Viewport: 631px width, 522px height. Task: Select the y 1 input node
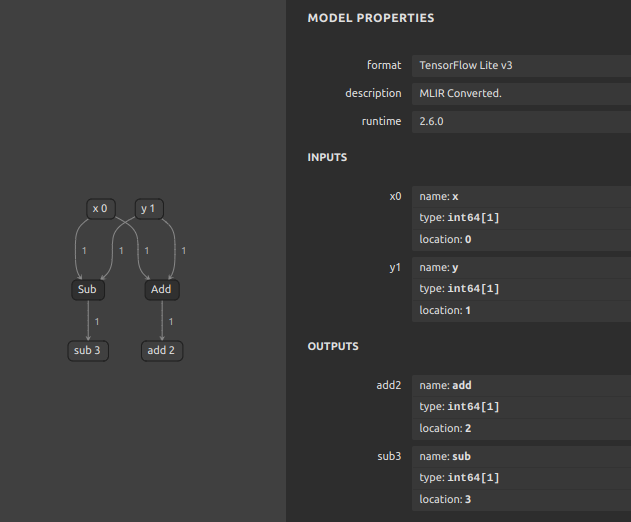(149, 208)
